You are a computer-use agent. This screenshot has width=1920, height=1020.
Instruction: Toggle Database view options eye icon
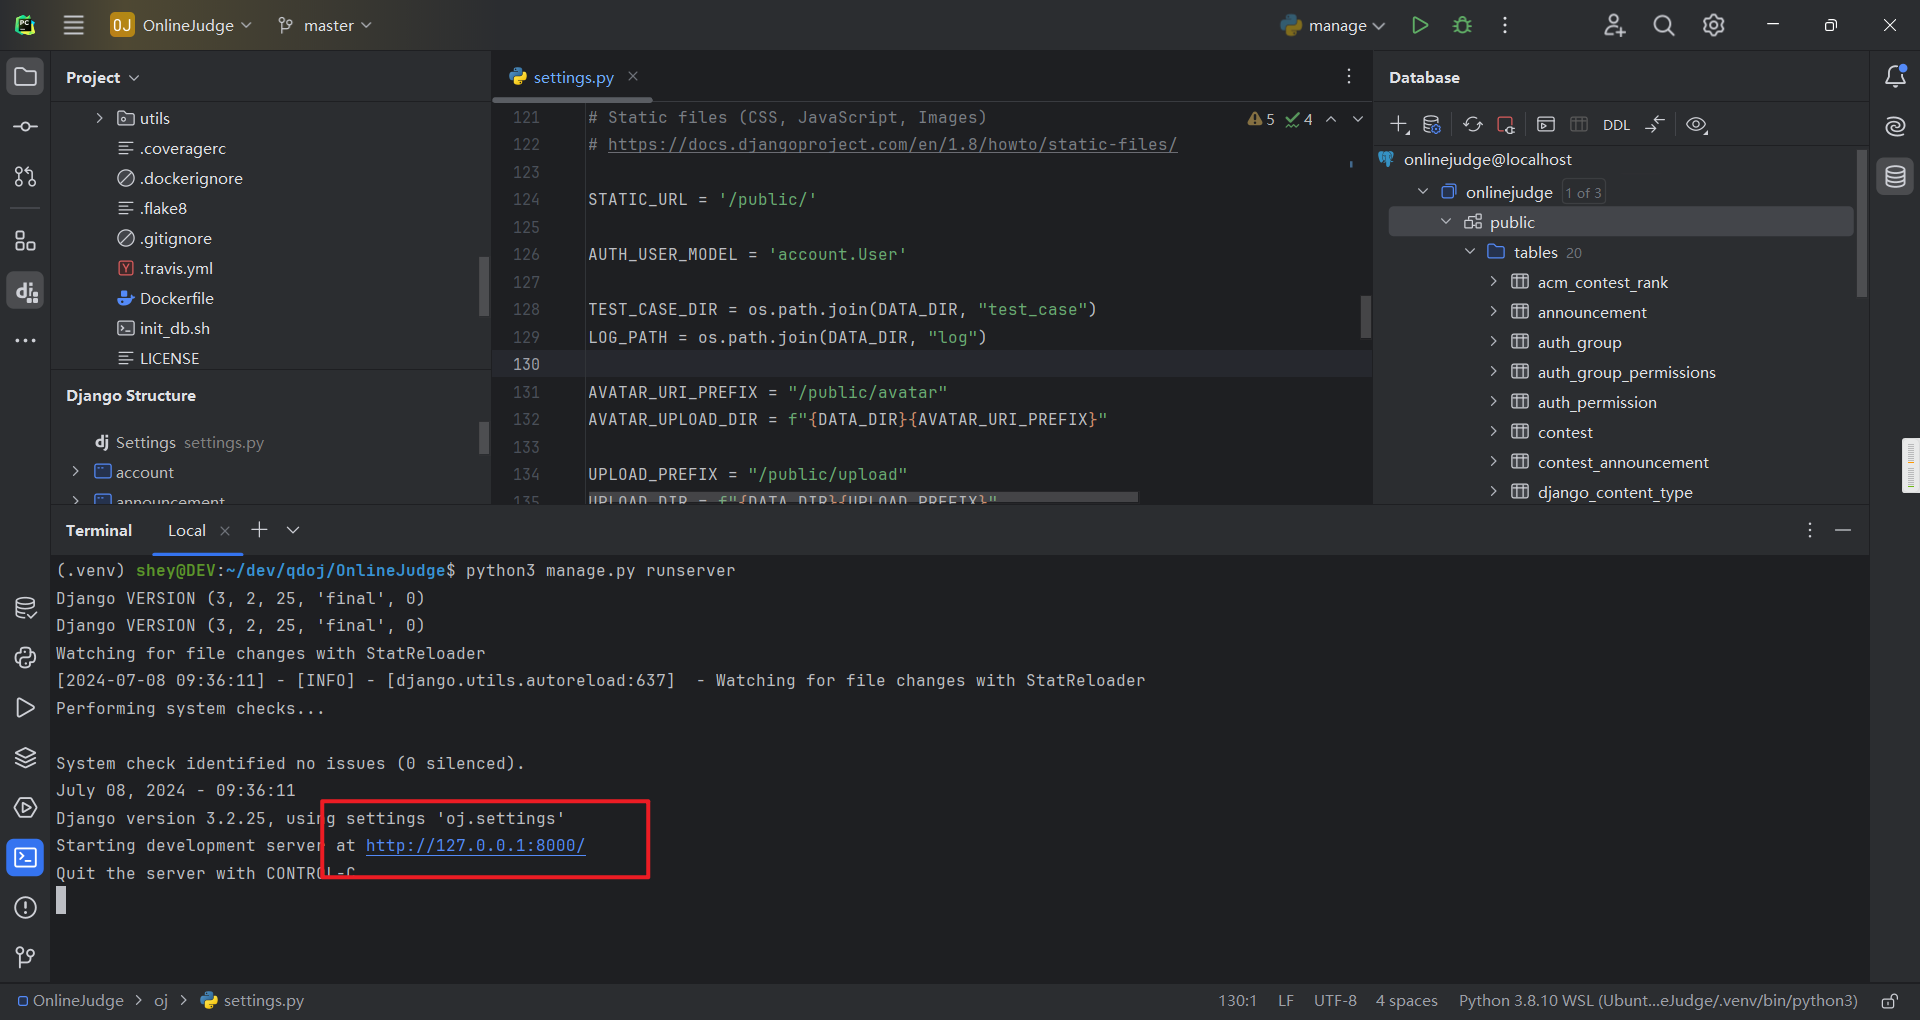1697,125
